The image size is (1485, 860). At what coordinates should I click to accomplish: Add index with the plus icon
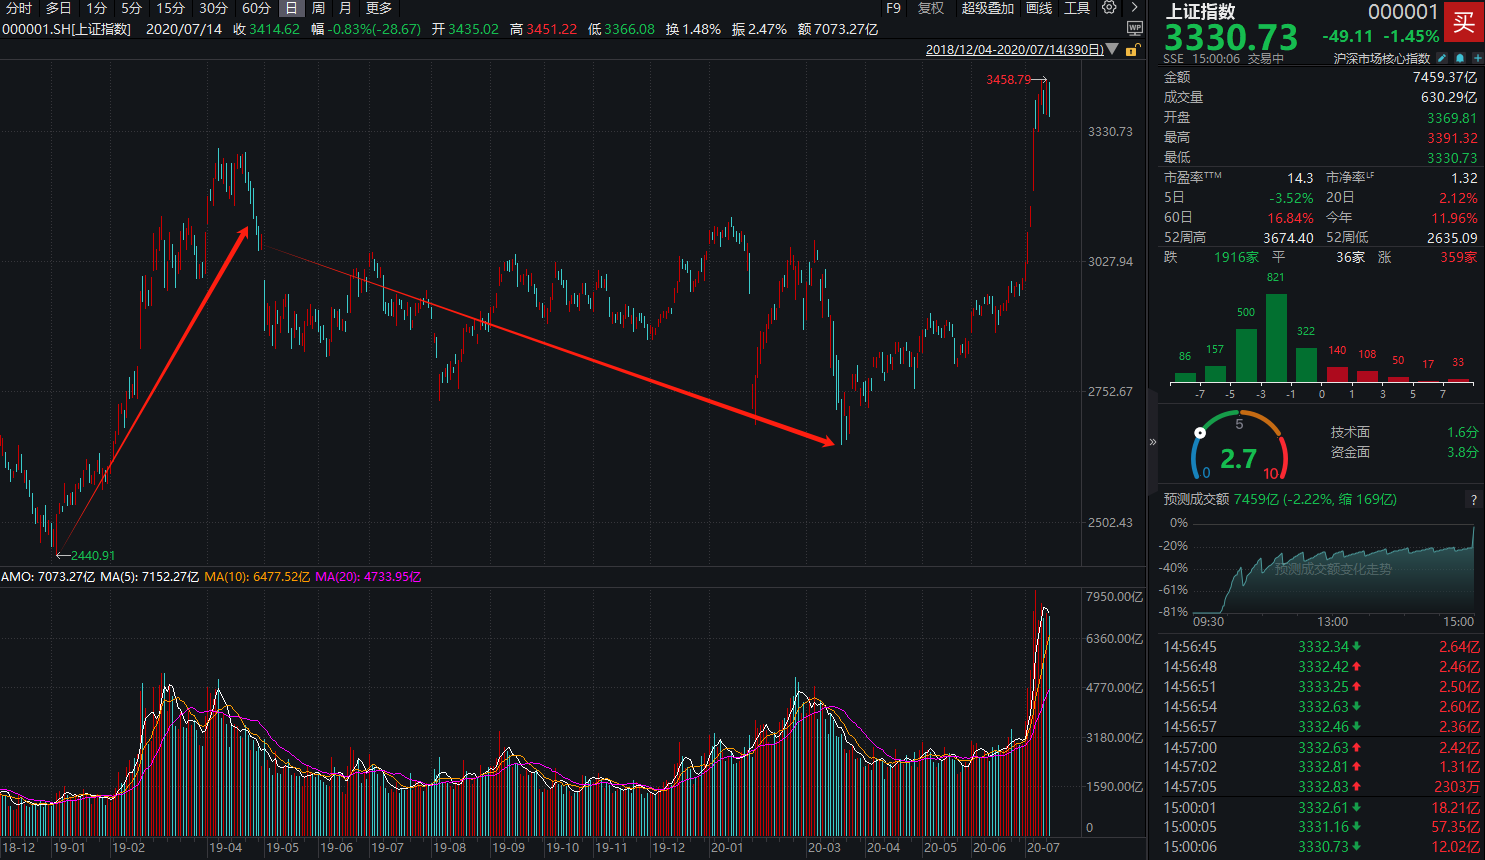tap(1477, 58)
